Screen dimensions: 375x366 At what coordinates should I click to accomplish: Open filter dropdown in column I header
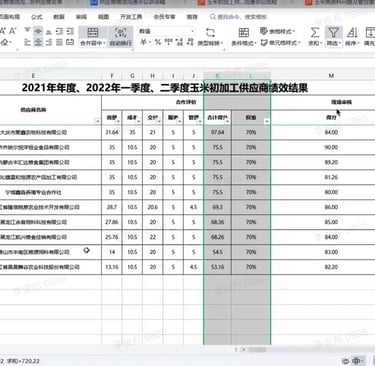(x=180, y=121)
